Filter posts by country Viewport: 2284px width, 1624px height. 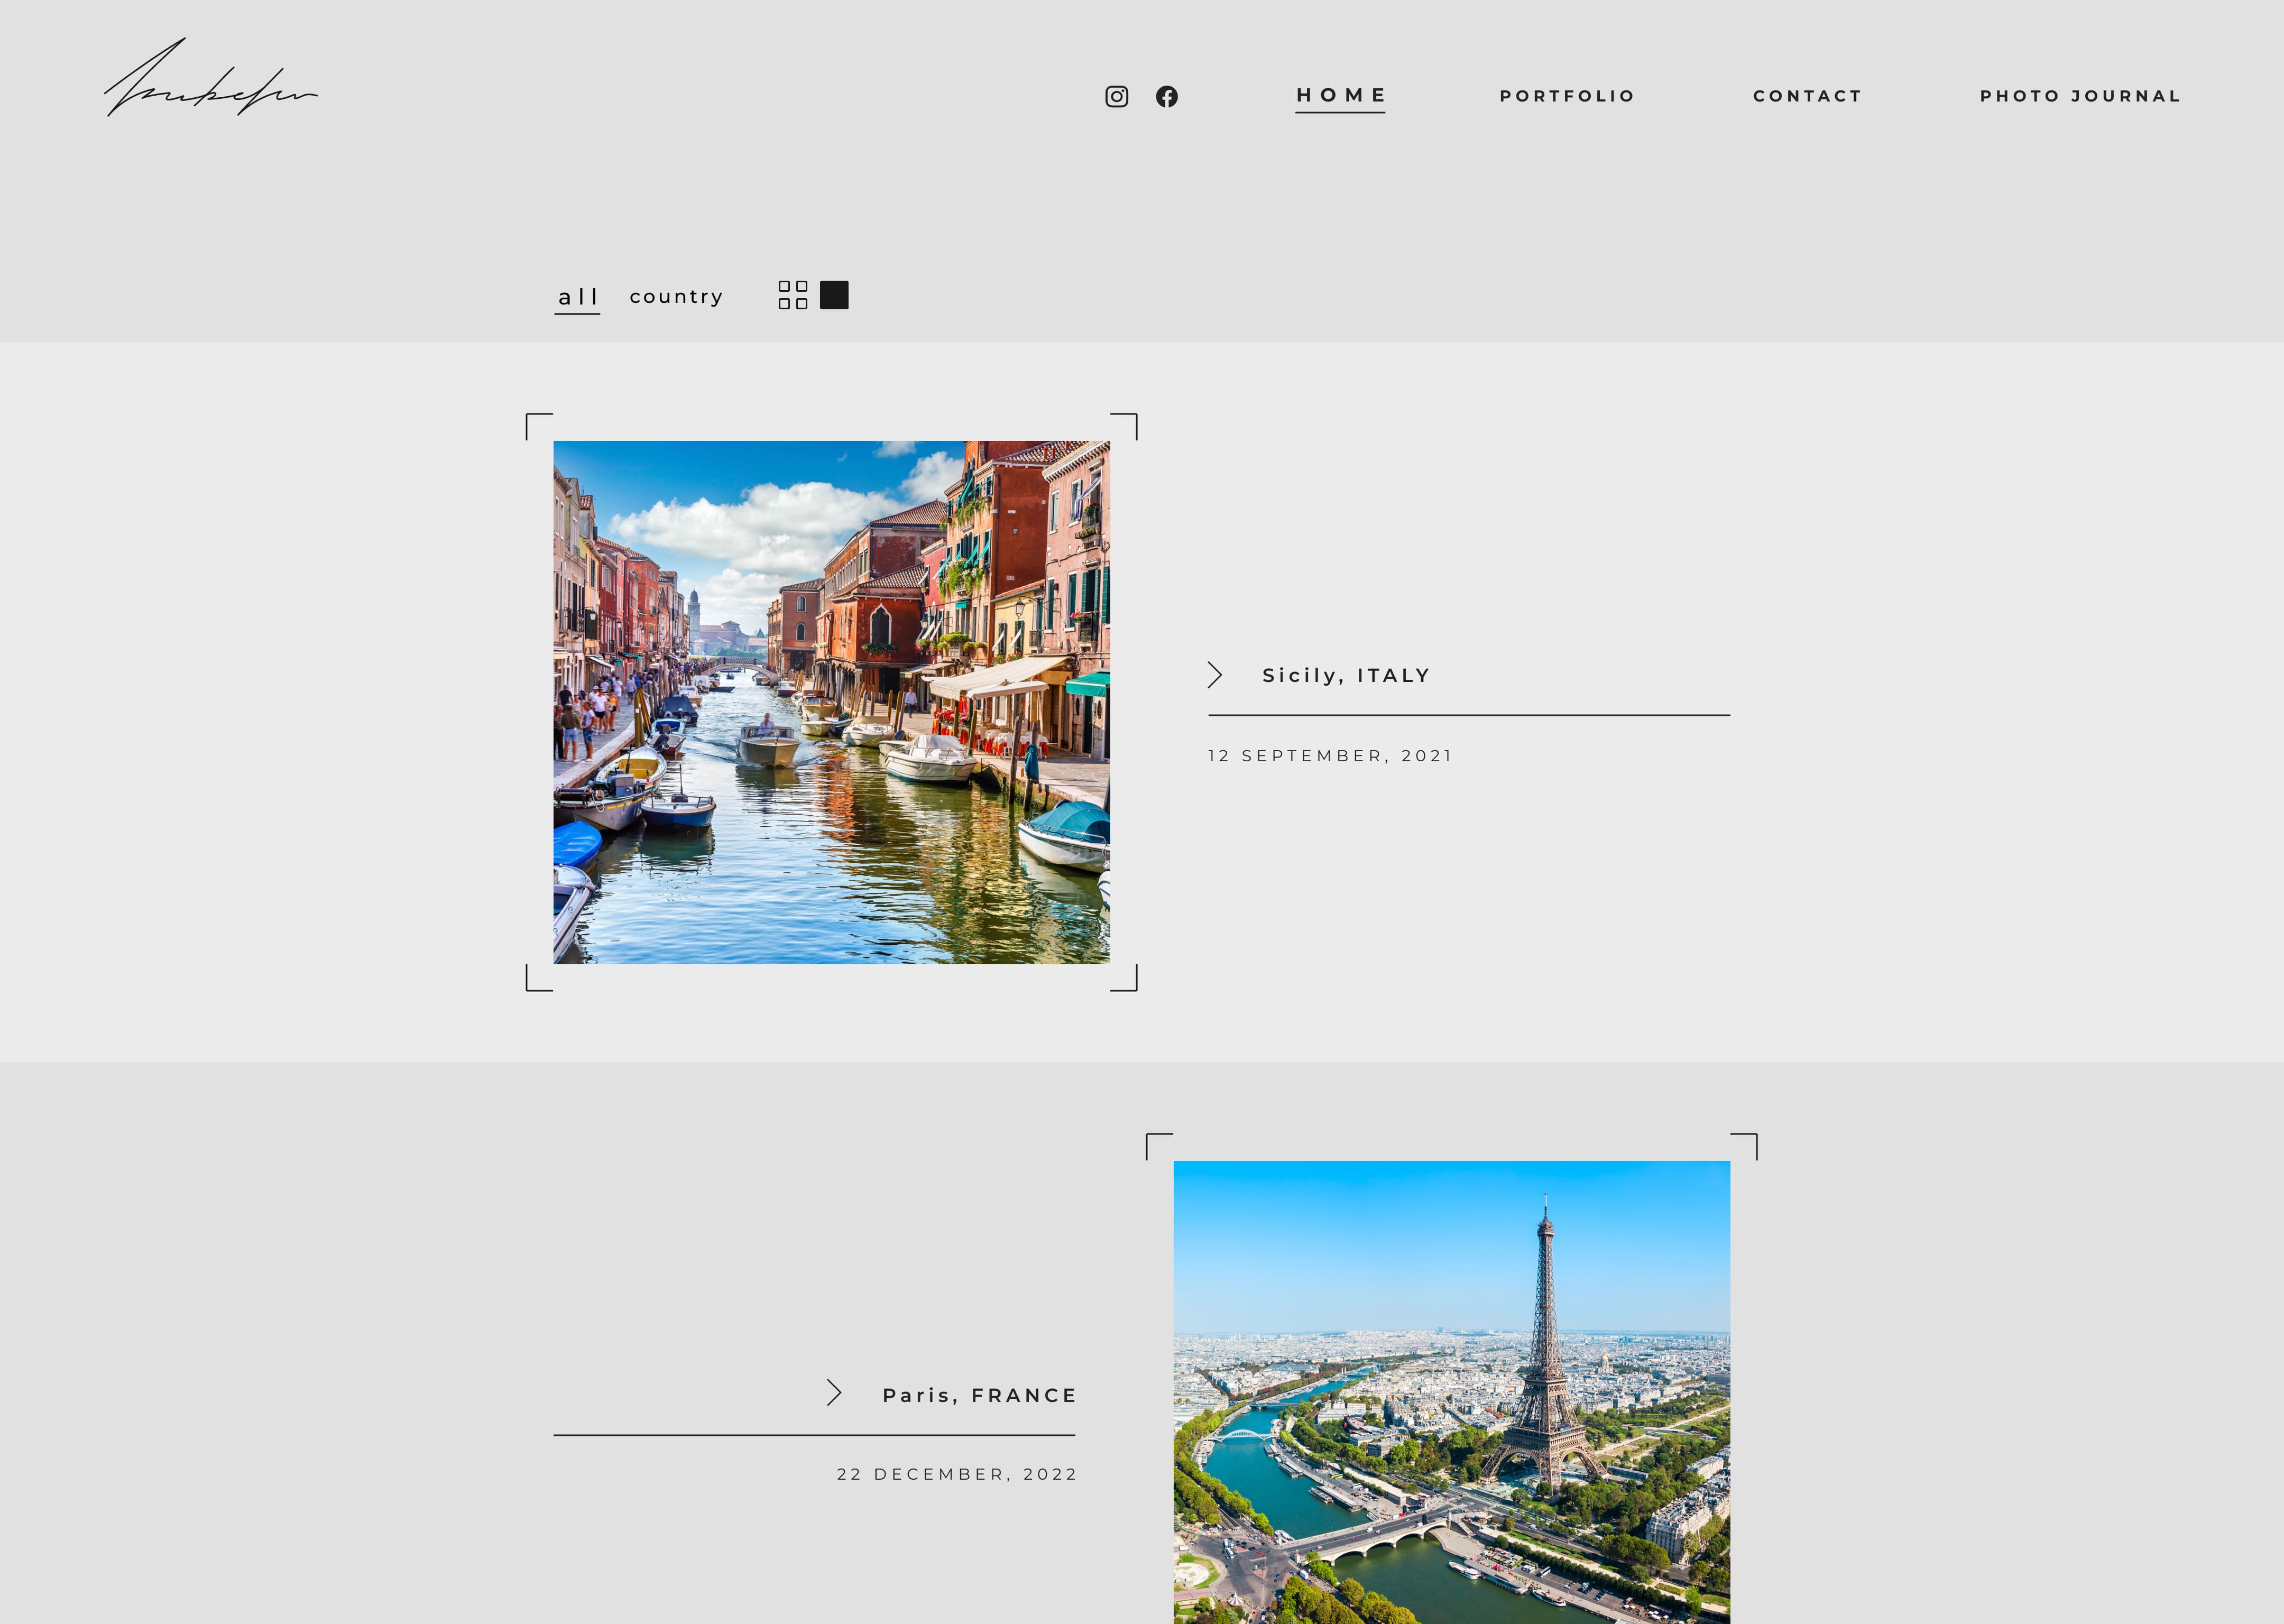(x=676, y=297)
